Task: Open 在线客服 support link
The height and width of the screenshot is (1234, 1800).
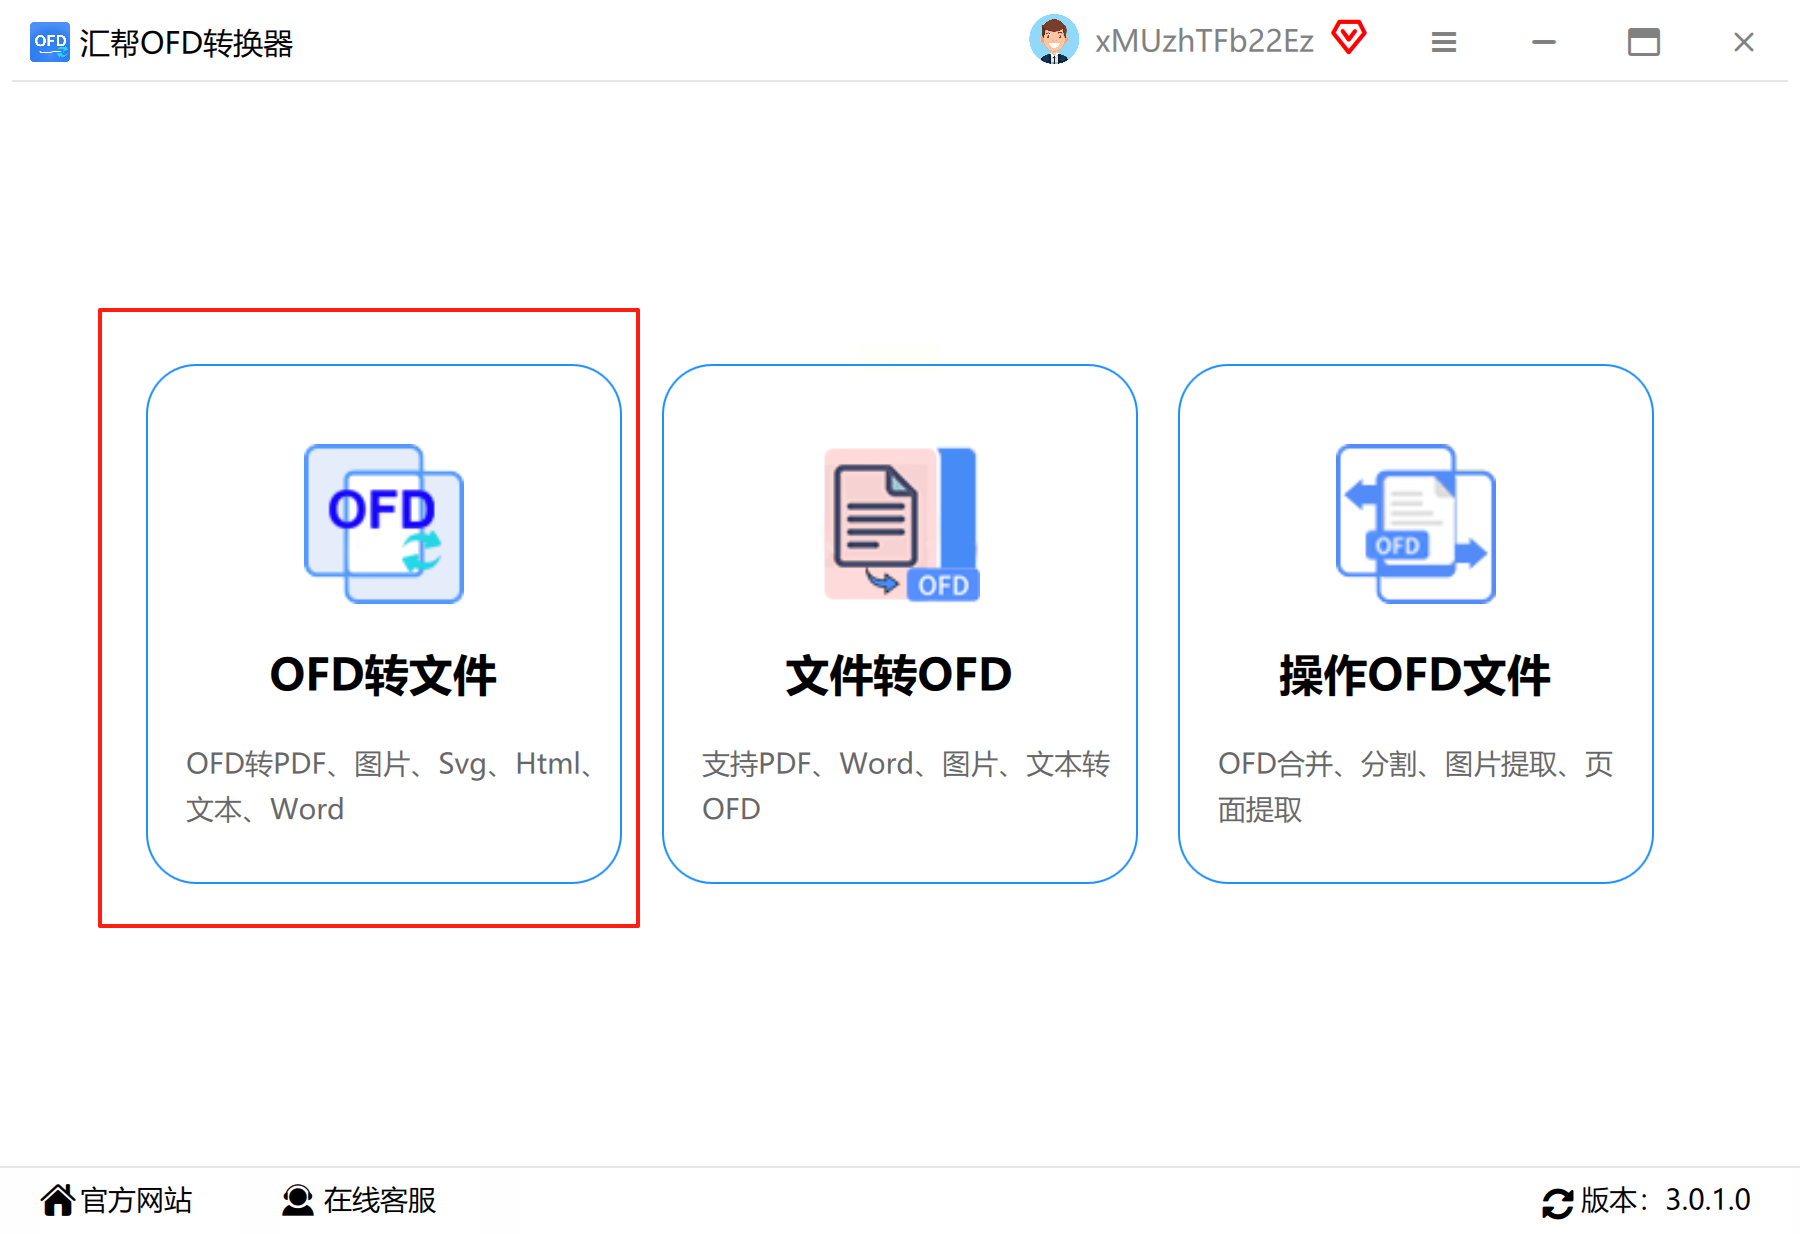Action: click(x=380, y=1200)
